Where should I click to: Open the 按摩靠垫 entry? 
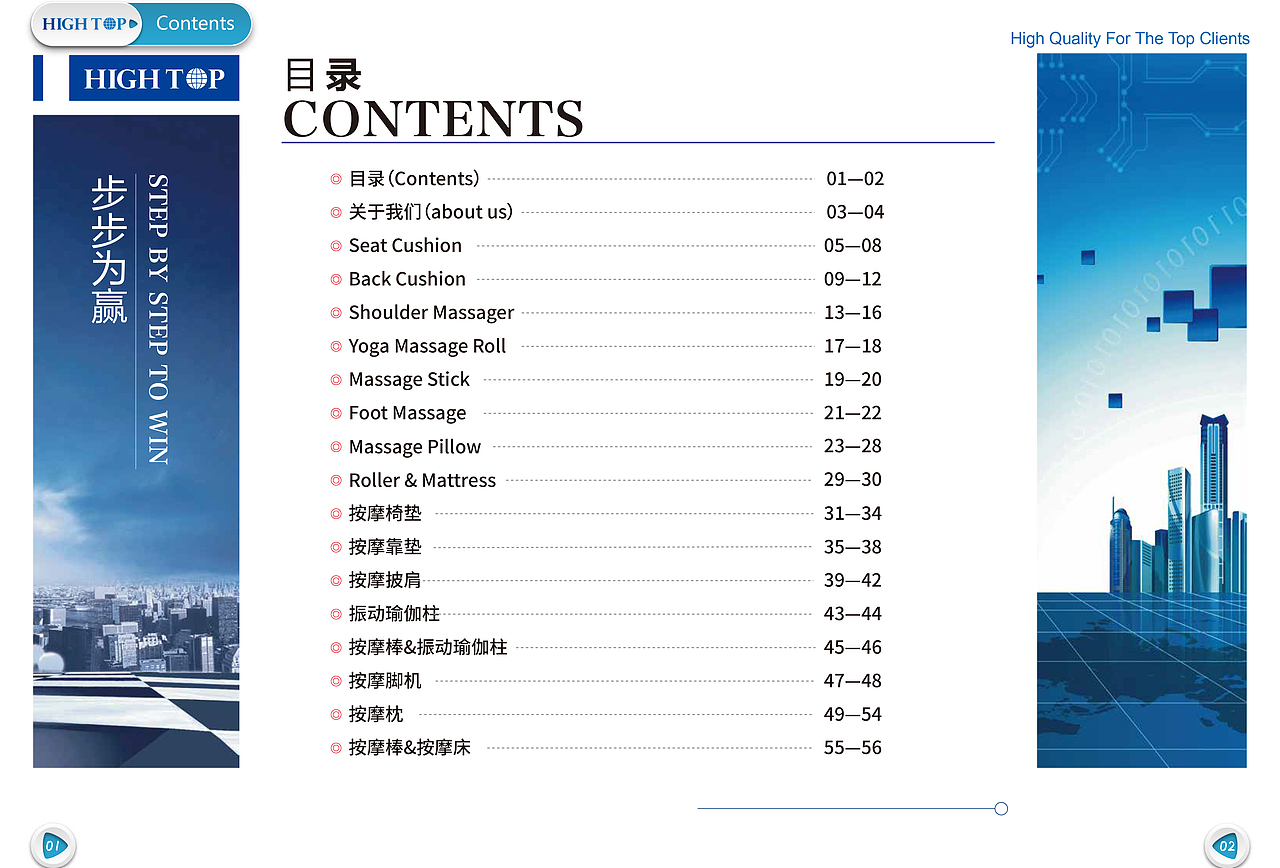tap(385, 547)
